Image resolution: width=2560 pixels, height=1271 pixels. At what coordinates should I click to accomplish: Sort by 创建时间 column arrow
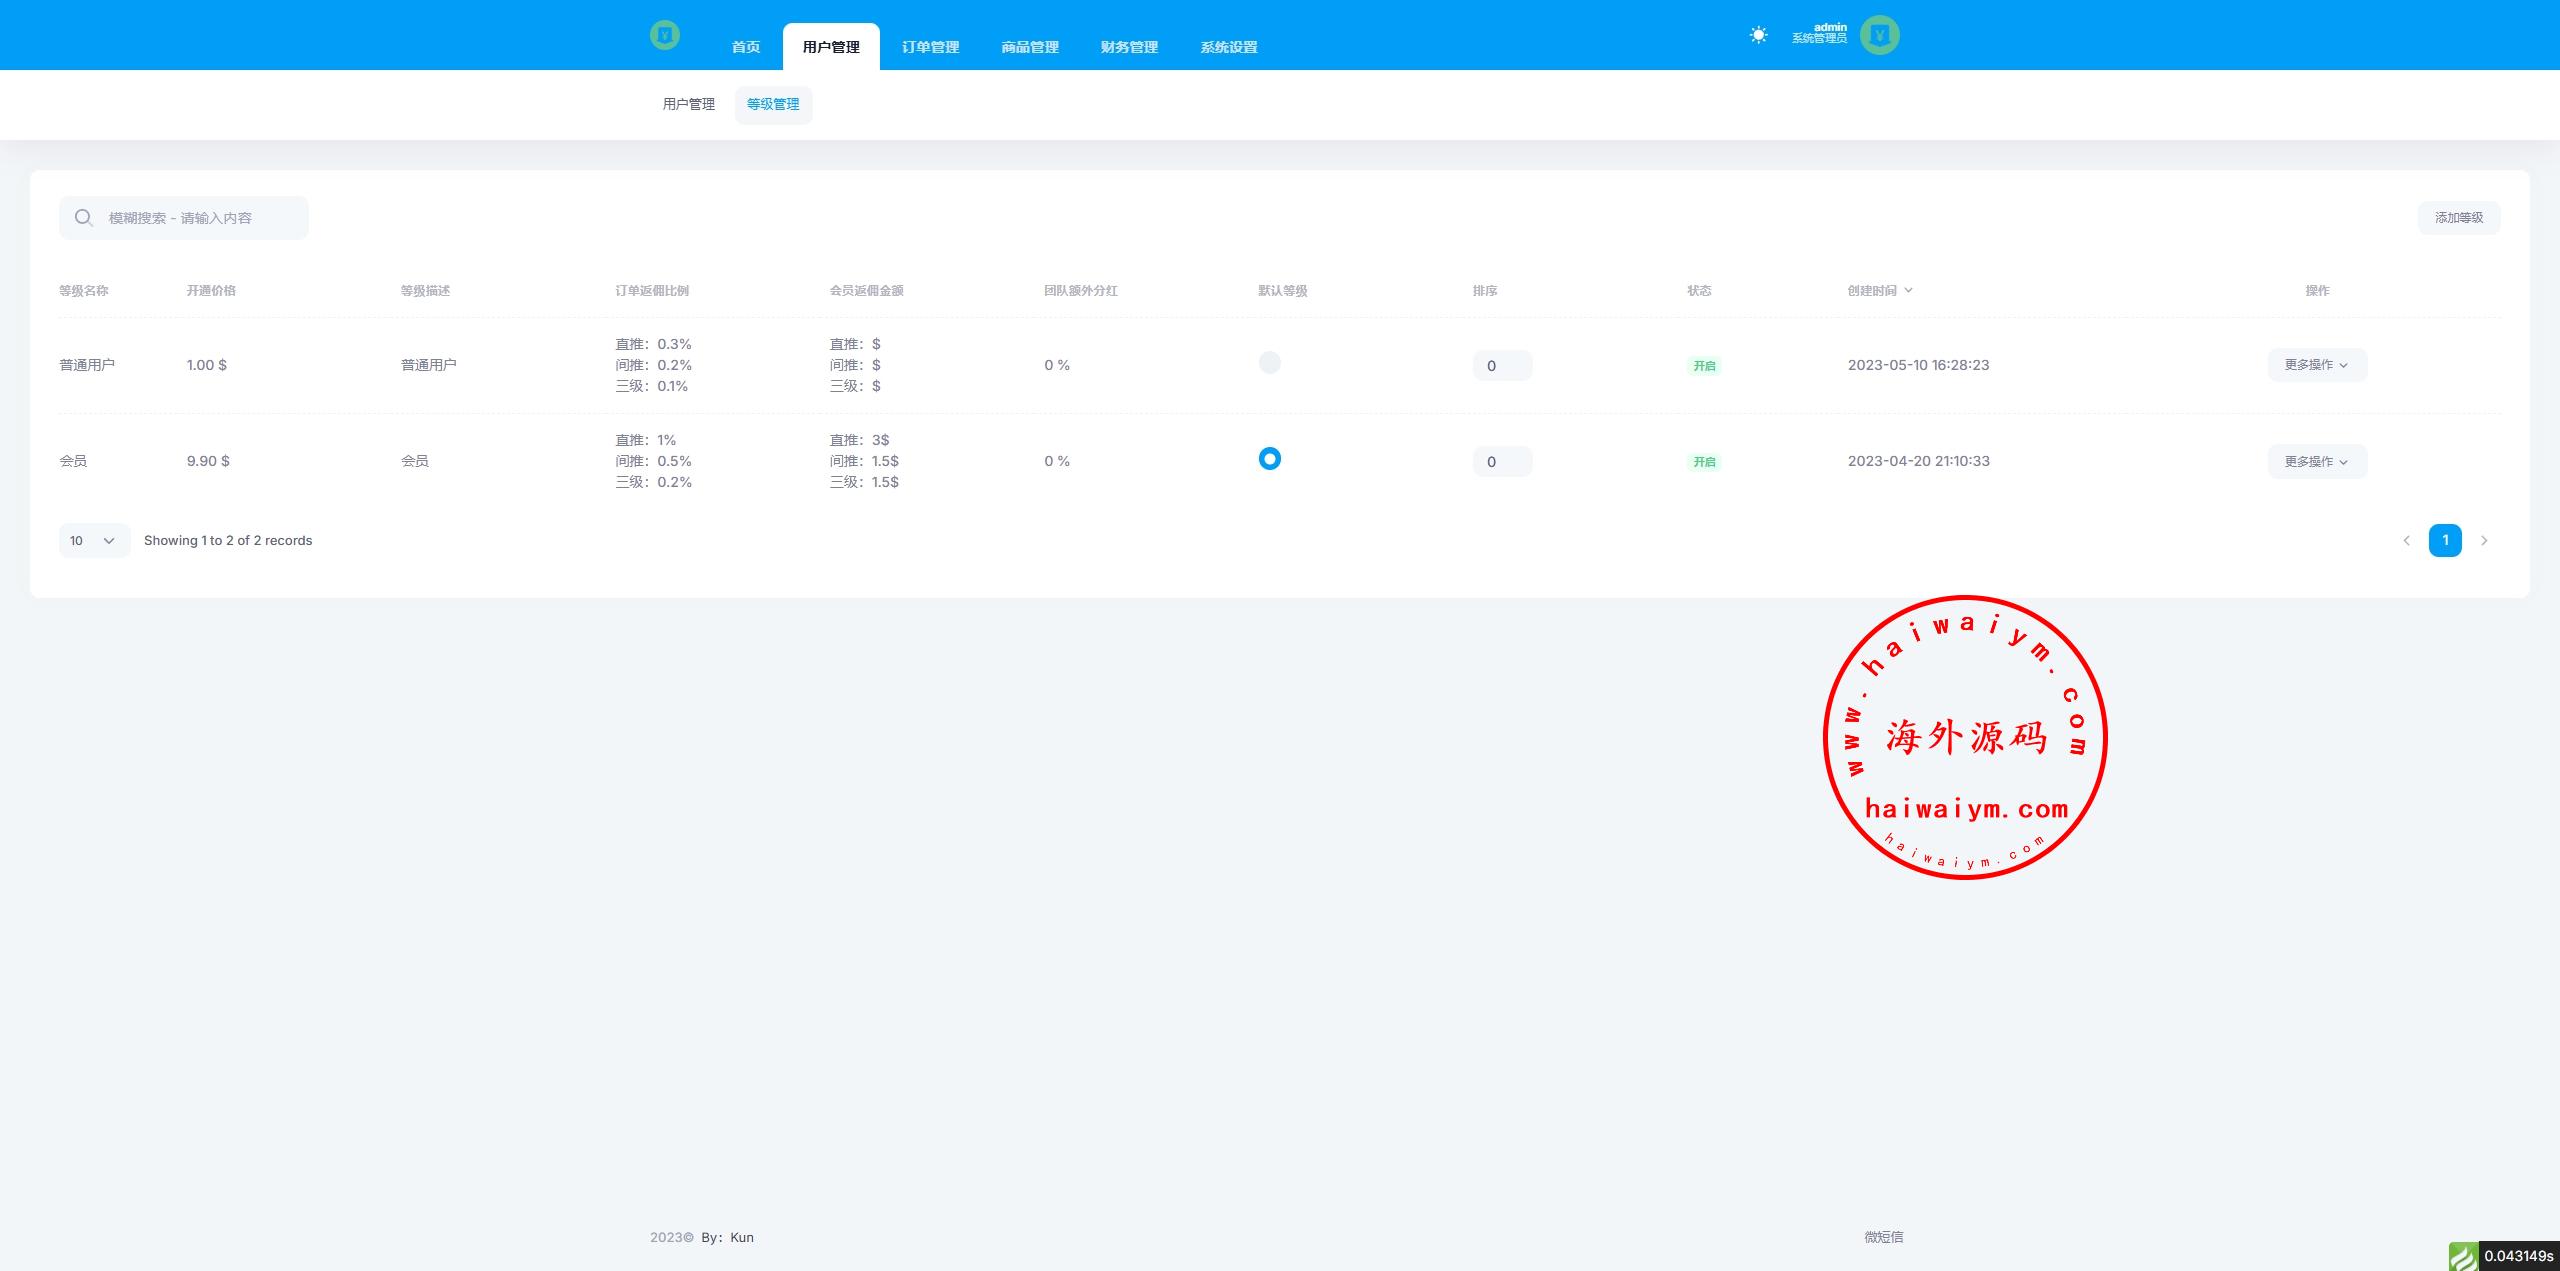pos(1908,290)
